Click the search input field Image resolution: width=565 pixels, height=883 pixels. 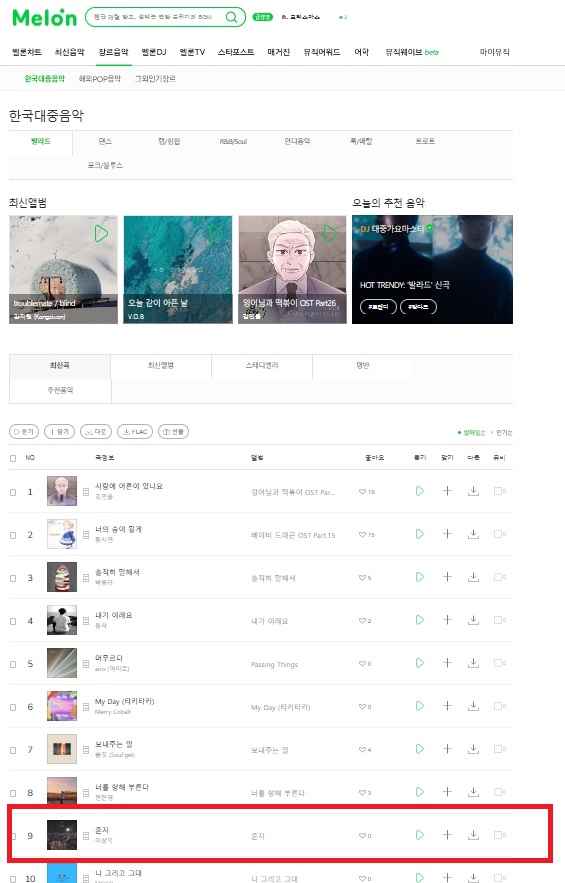156,17
